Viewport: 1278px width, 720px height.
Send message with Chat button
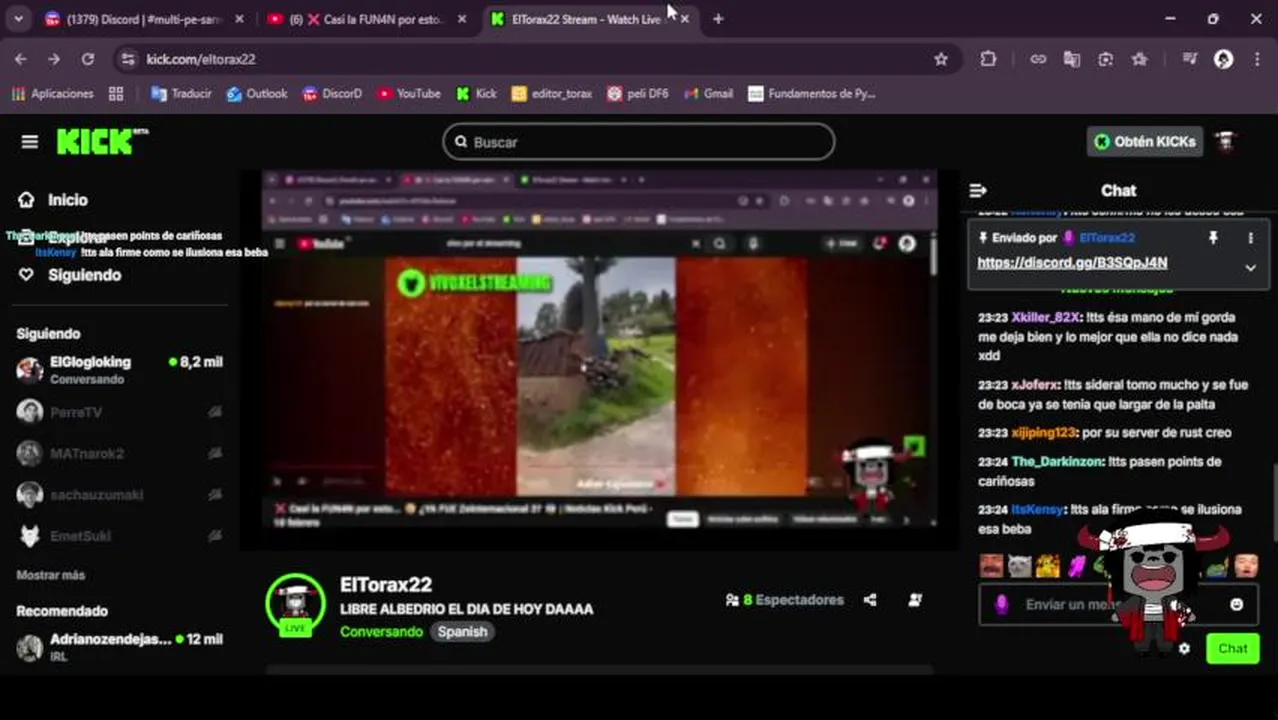(1232, 649)
